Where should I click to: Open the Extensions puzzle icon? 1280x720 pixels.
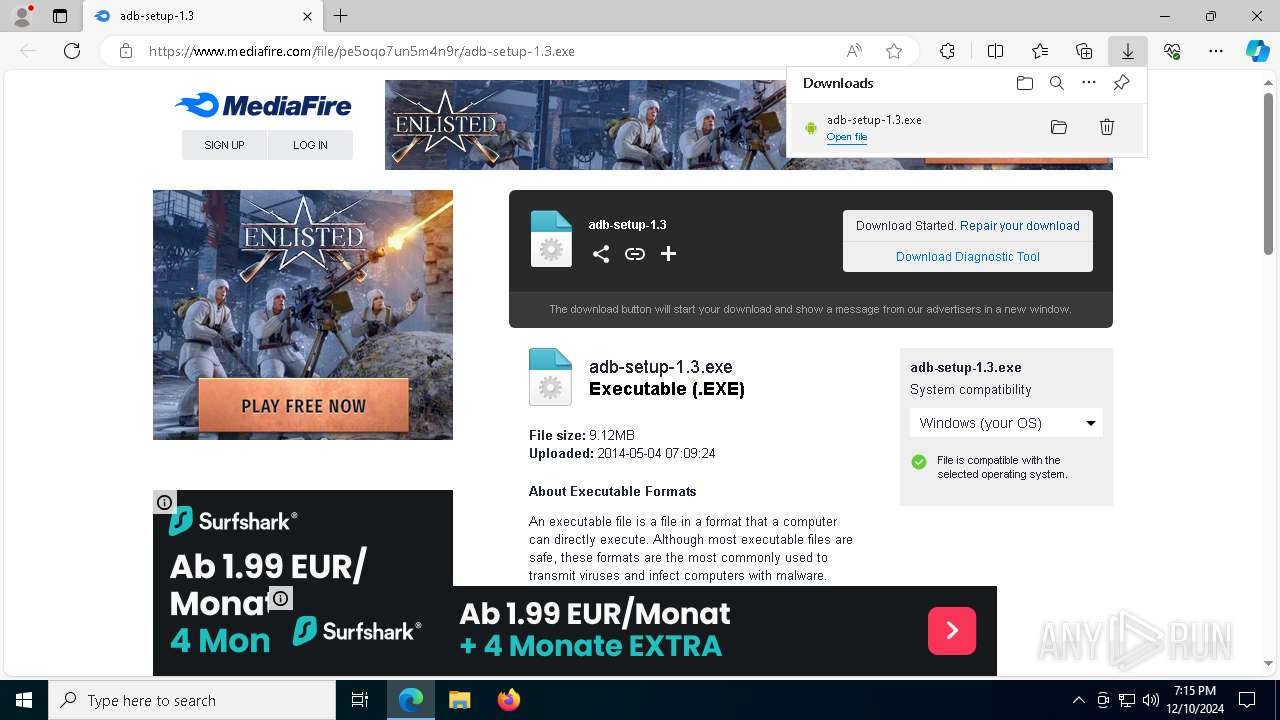947,51
